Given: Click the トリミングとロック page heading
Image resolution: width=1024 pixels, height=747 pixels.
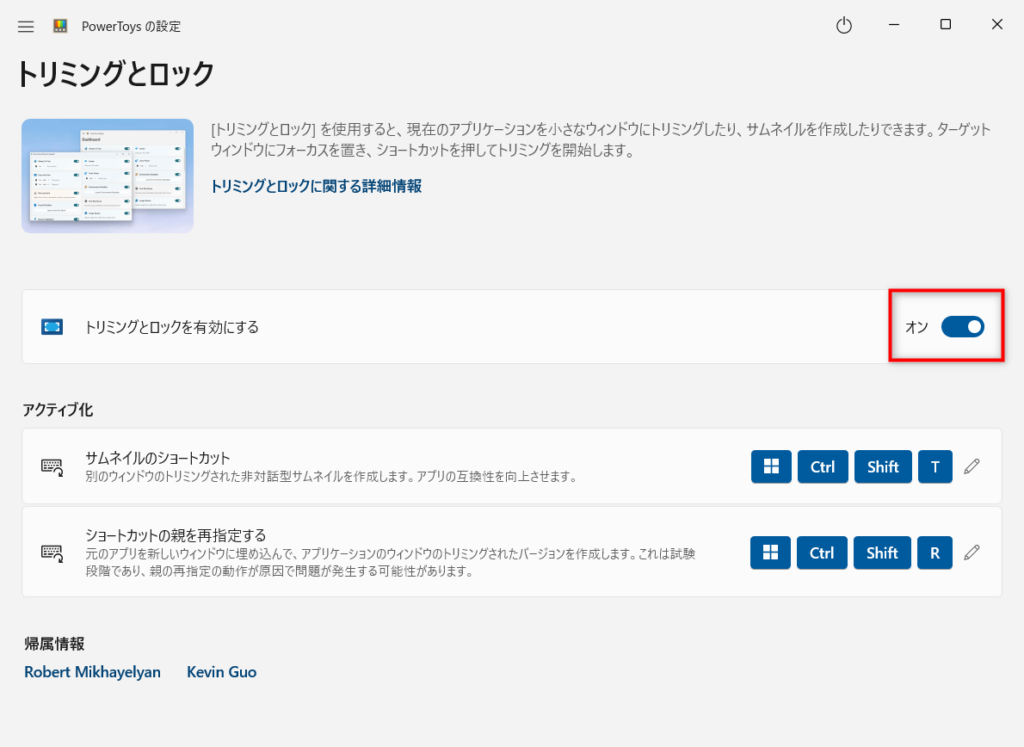Looking at the screenshot, I should pos(116,73).
